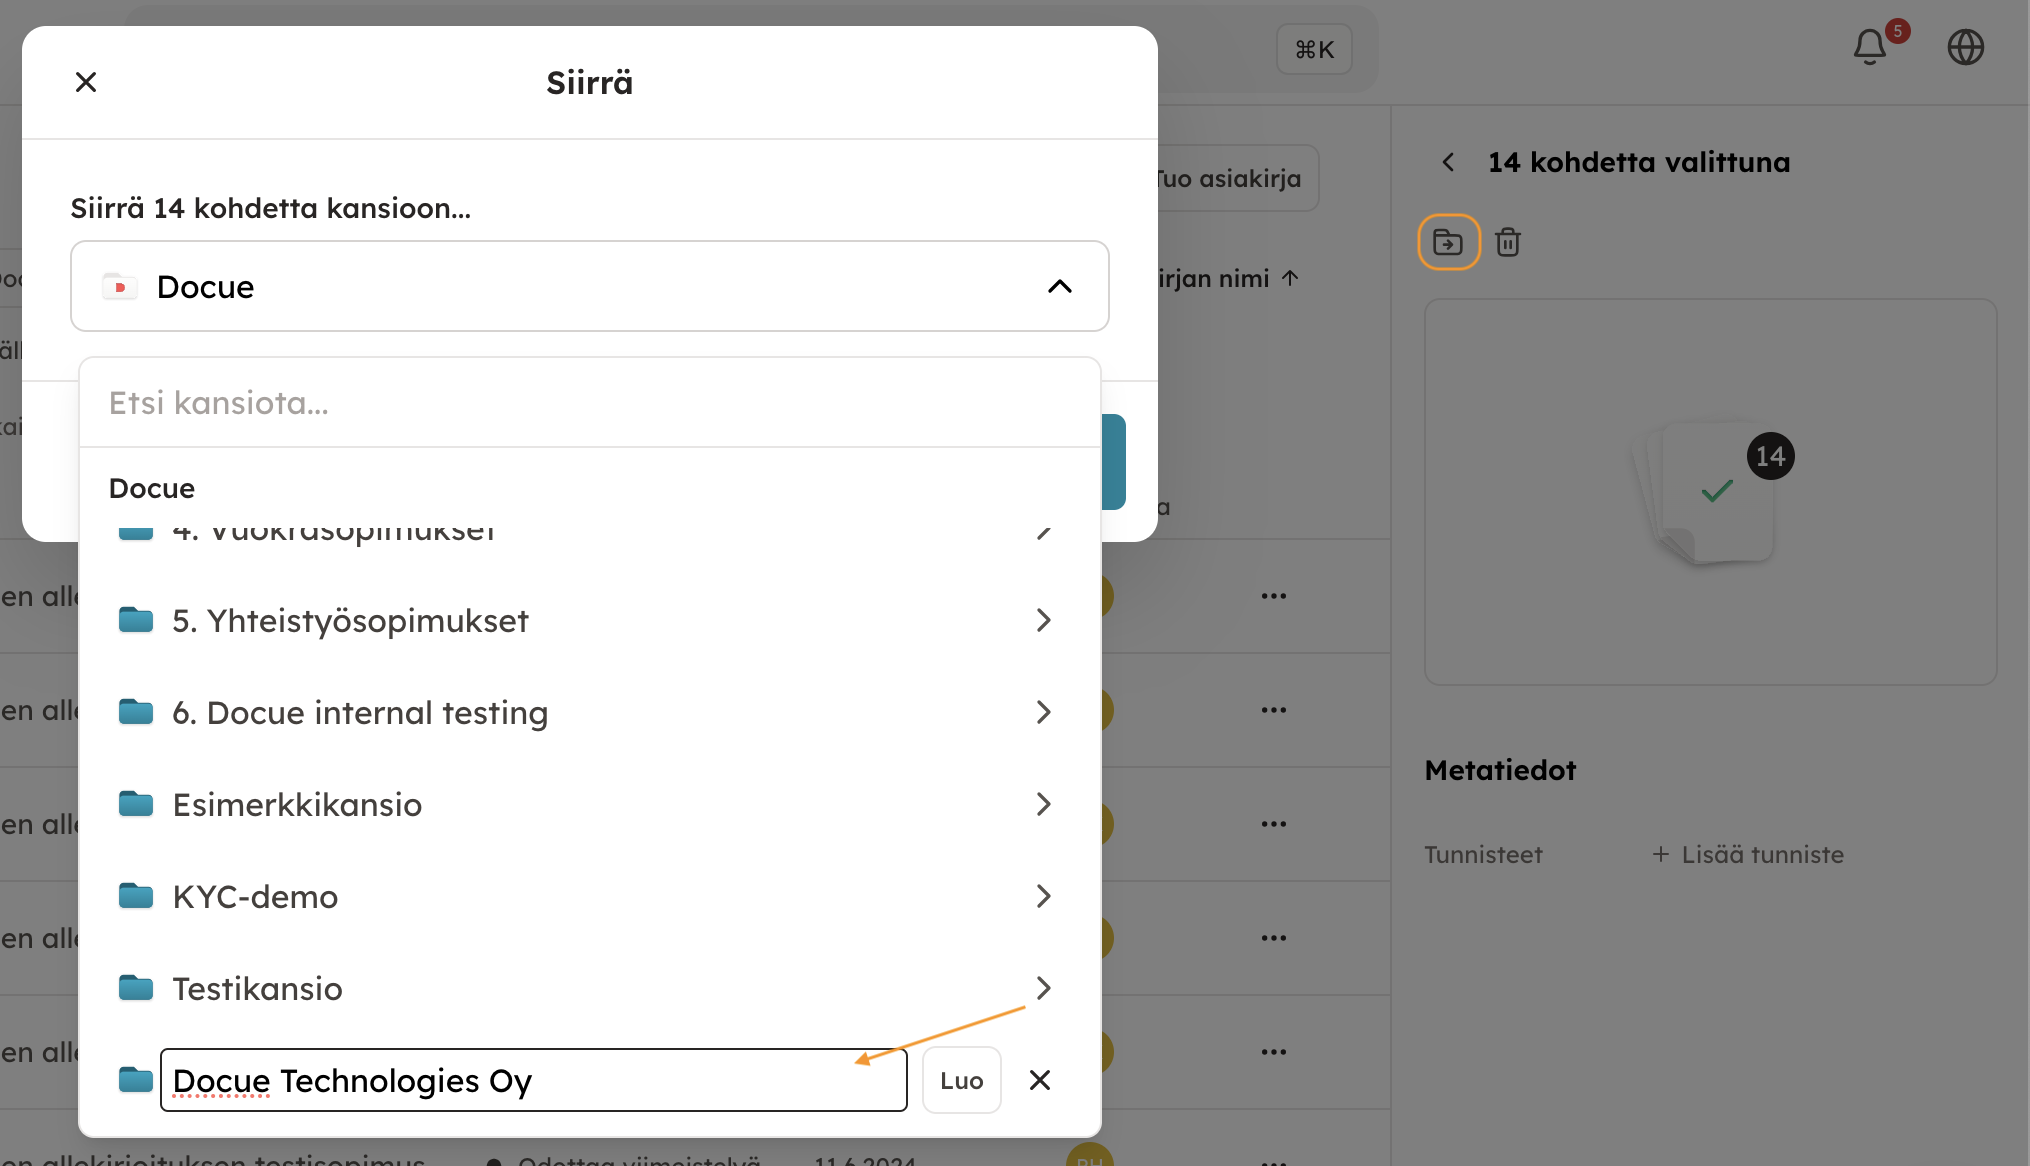Click back arrow beside 14 kohdetta valittuna
Viewport: 2030px width, 1166px height.
click(1448, 162)
